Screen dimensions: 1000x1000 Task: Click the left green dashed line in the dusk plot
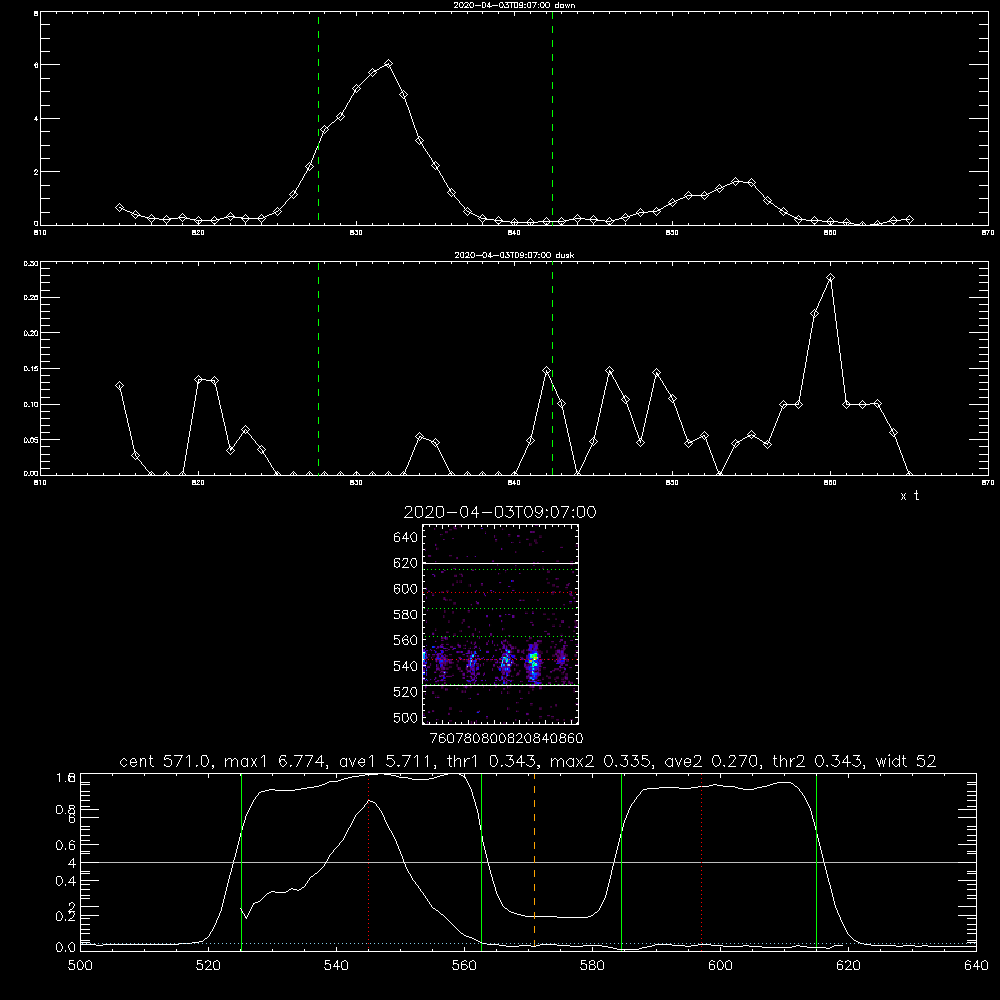pyautogui.click(x=318, y=369)
